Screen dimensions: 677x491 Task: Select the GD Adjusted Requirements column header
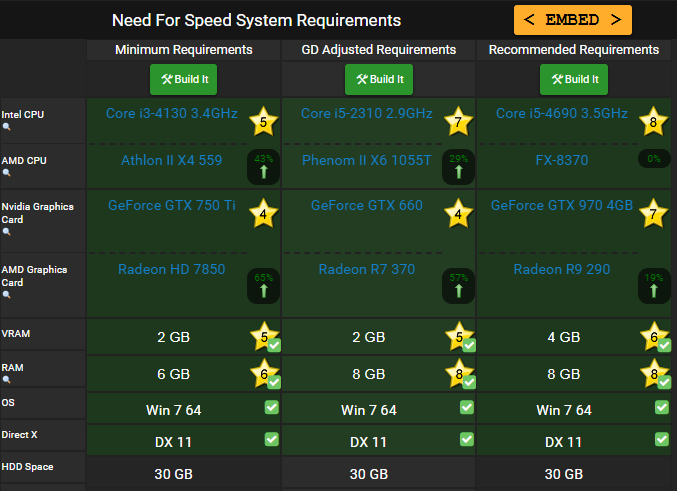[379, 50]
